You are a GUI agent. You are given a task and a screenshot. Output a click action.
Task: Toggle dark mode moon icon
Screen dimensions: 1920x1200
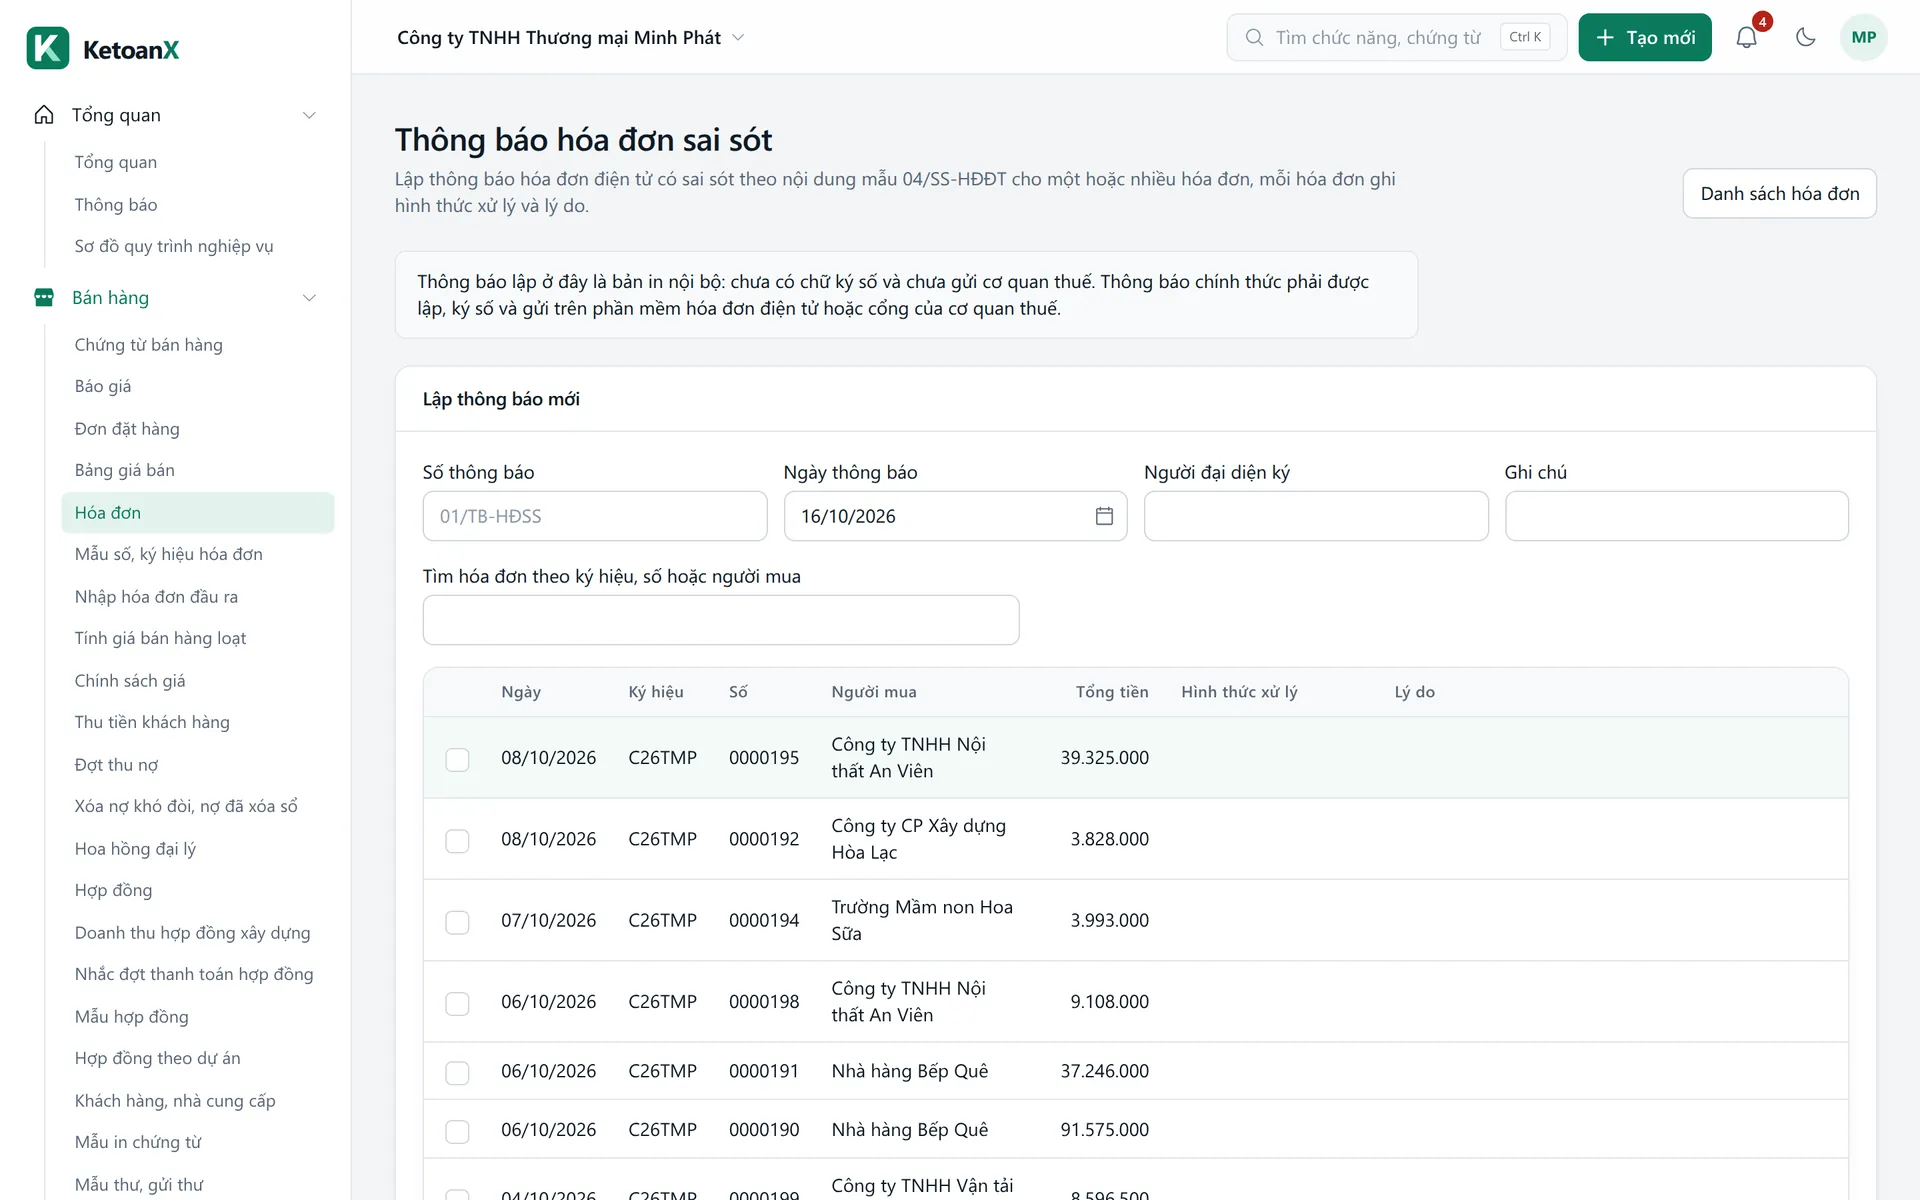[1805, 37]
